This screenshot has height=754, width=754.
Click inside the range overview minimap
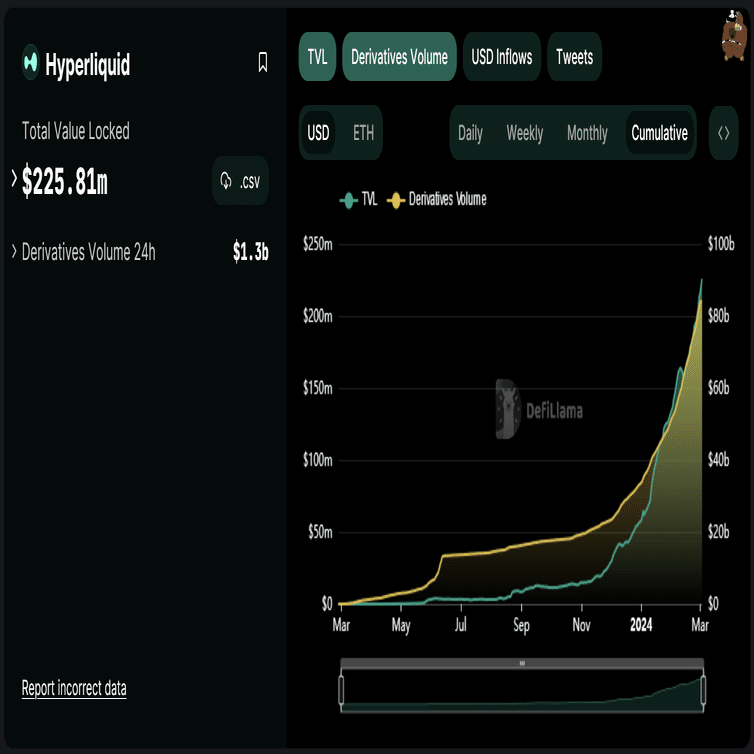[x=522, y=691]
